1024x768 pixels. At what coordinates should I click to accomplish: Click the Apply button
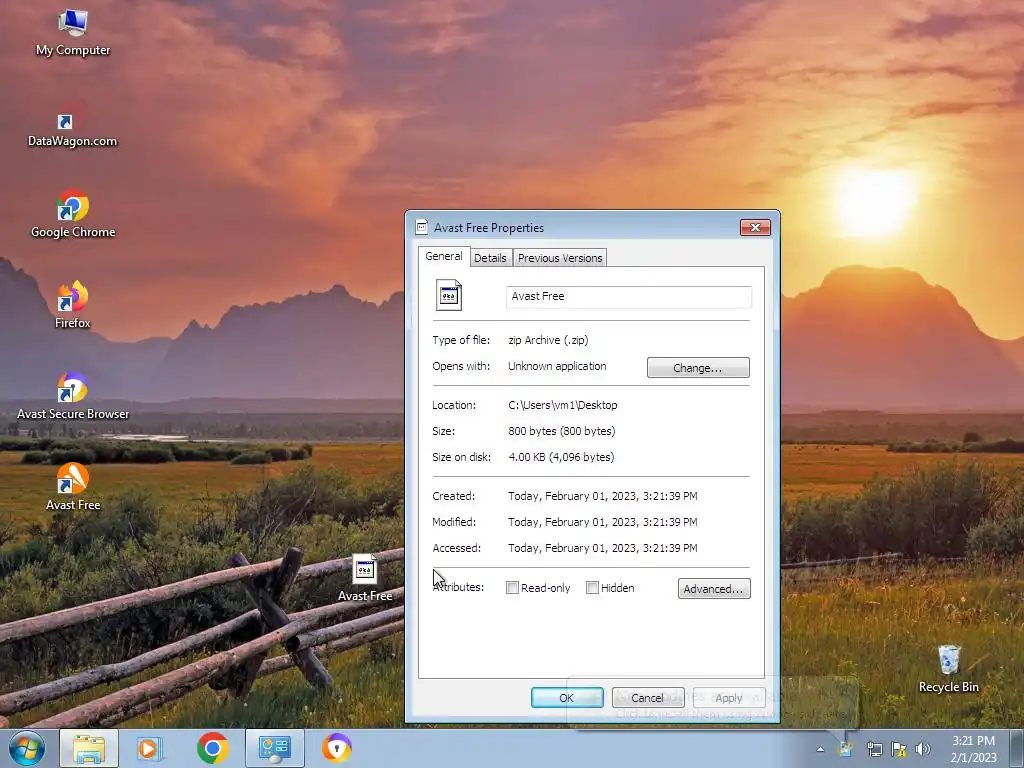(x=729, y=697)
